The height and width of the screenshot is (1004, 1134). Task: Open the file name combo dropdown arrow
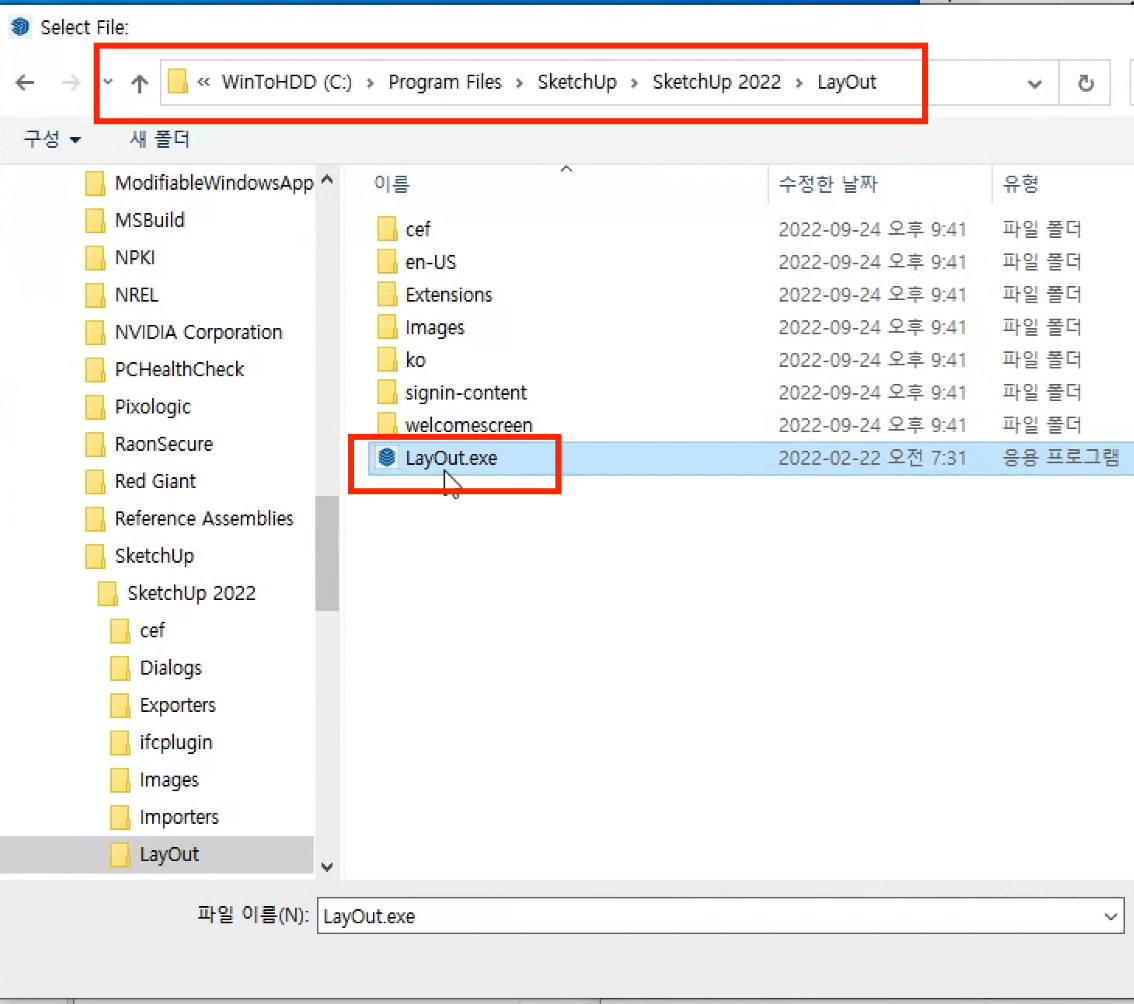1110,916
